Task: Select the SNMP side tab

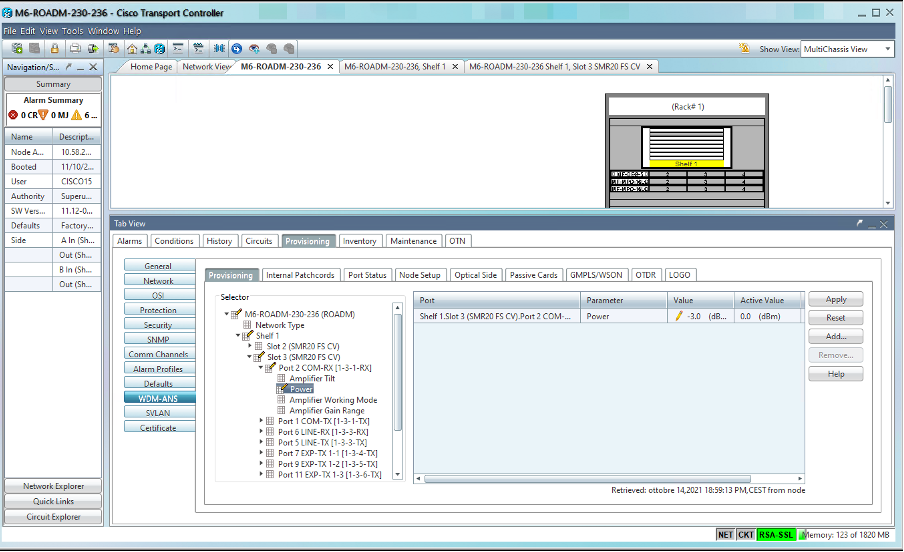Action: click(158, 340)
